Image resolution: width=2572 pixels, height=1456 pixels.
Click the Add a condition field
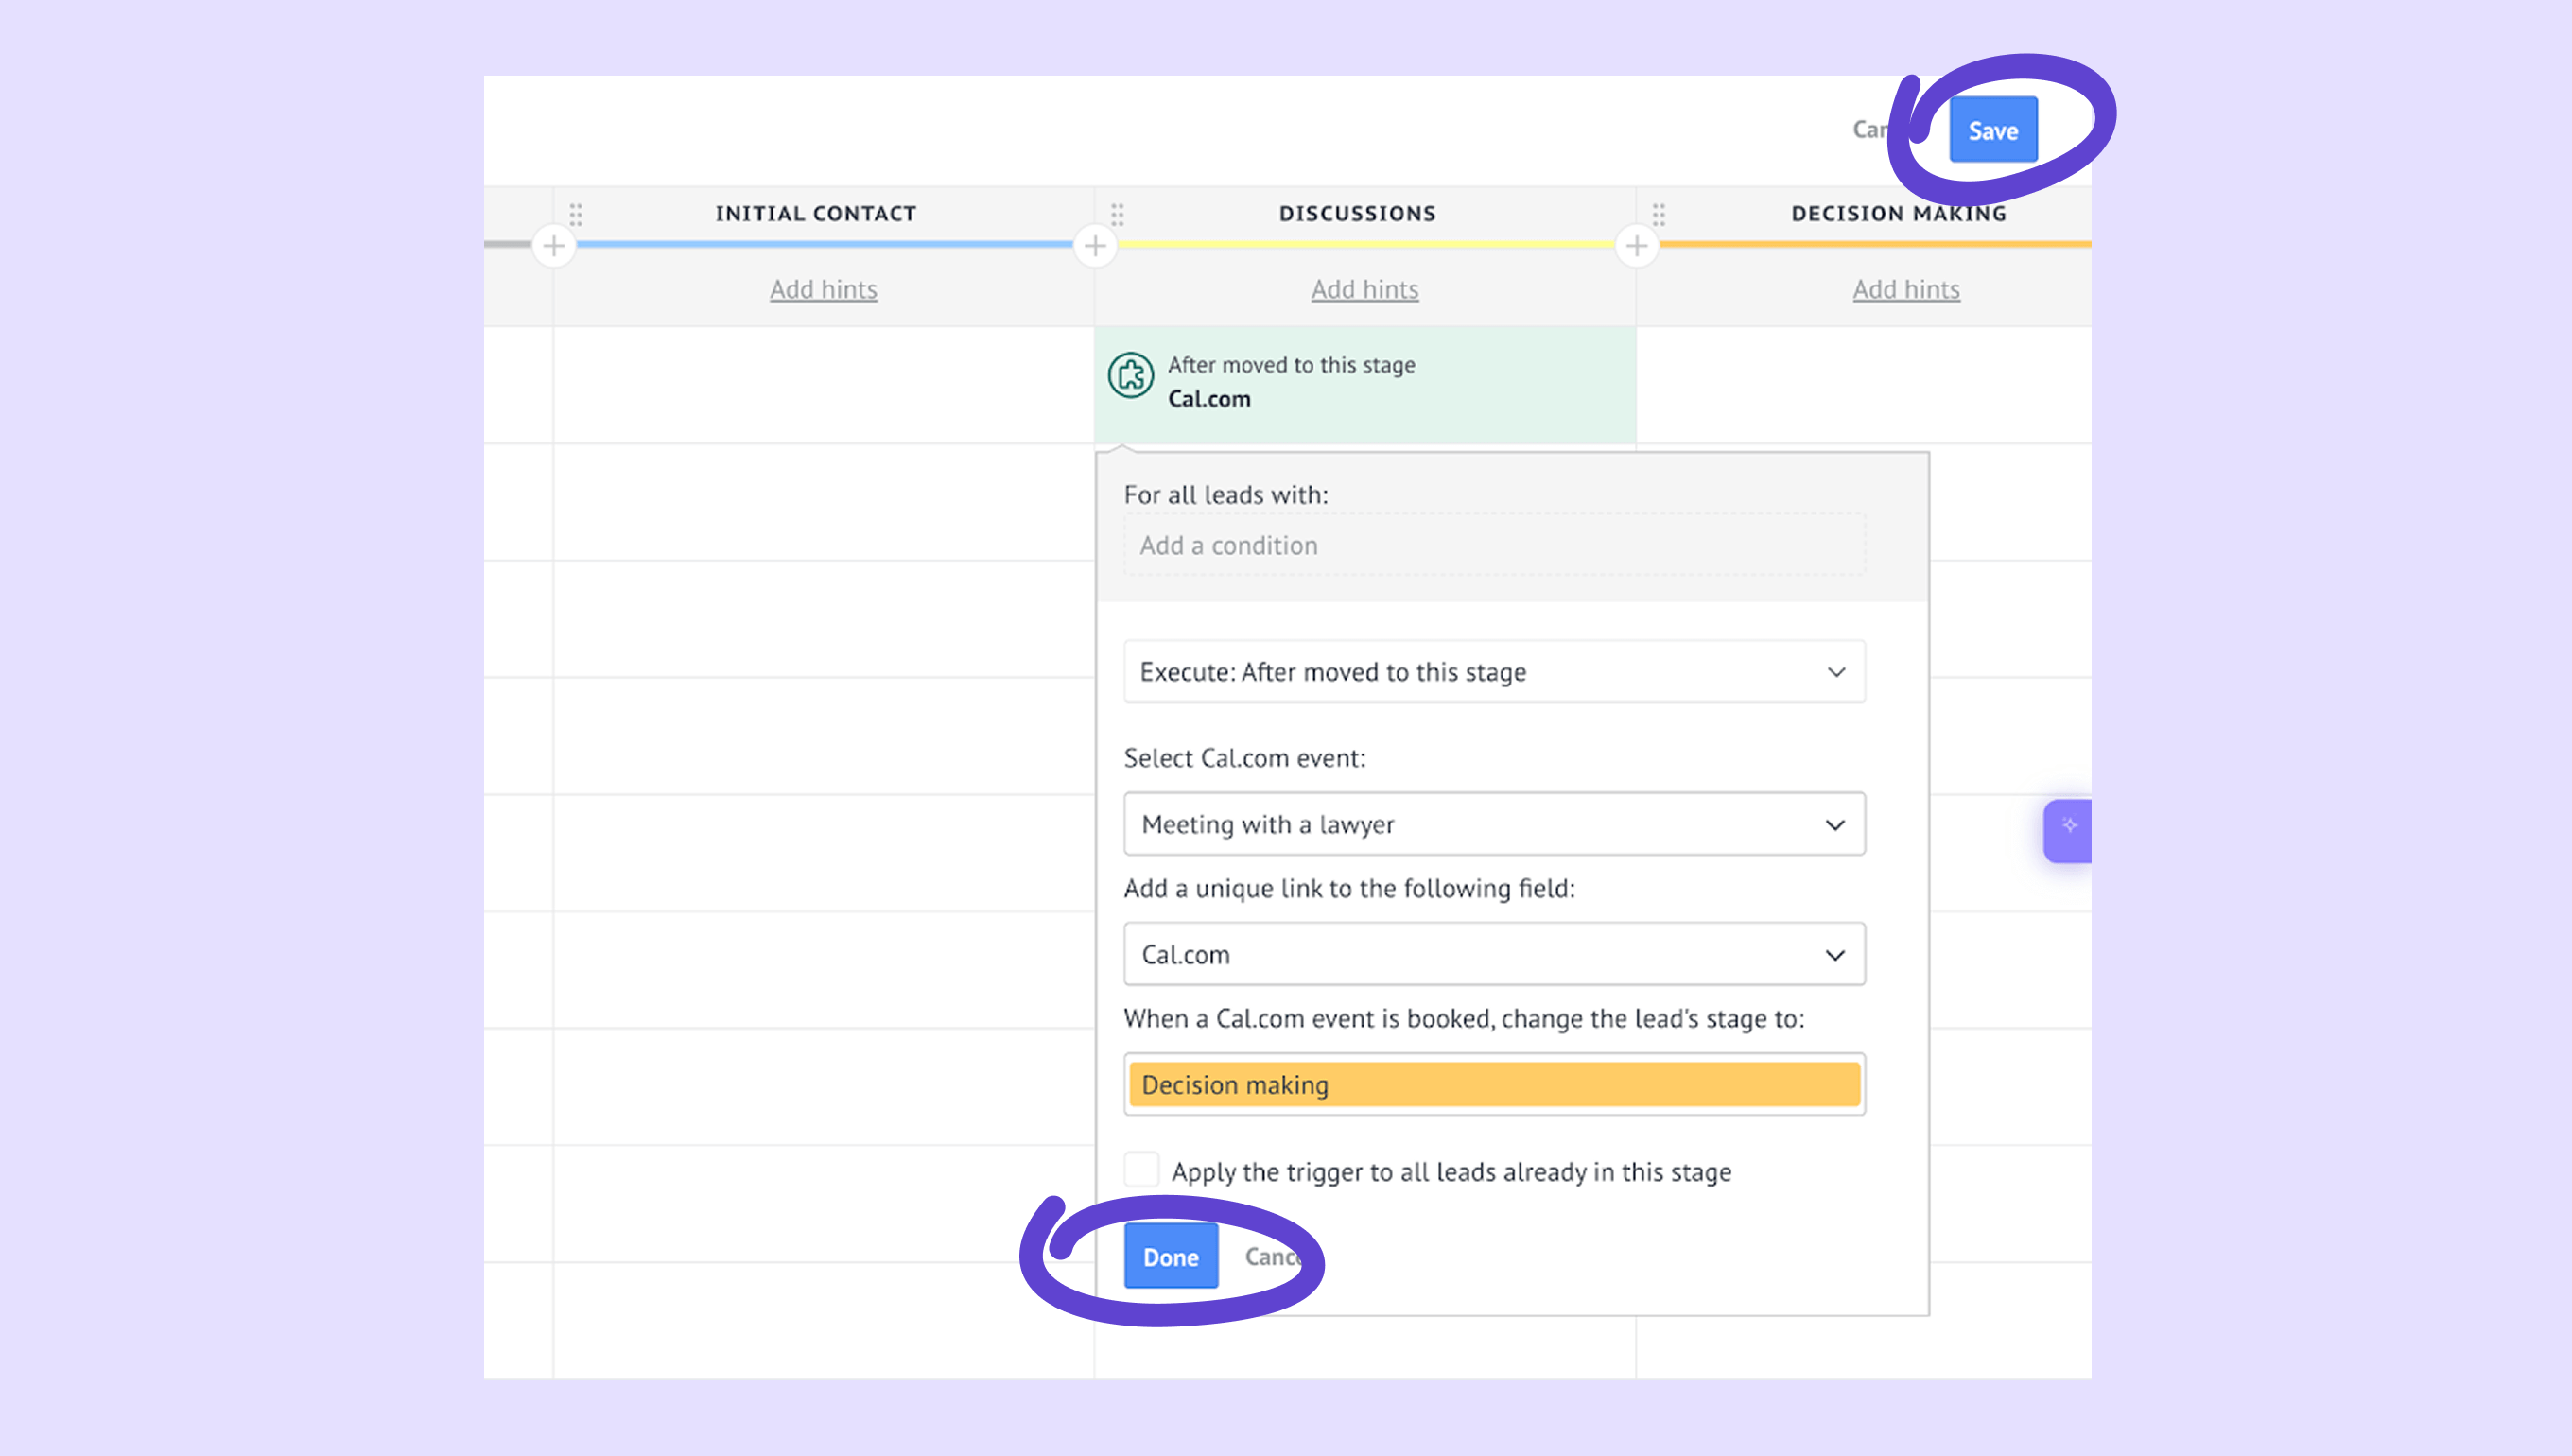1494,545
